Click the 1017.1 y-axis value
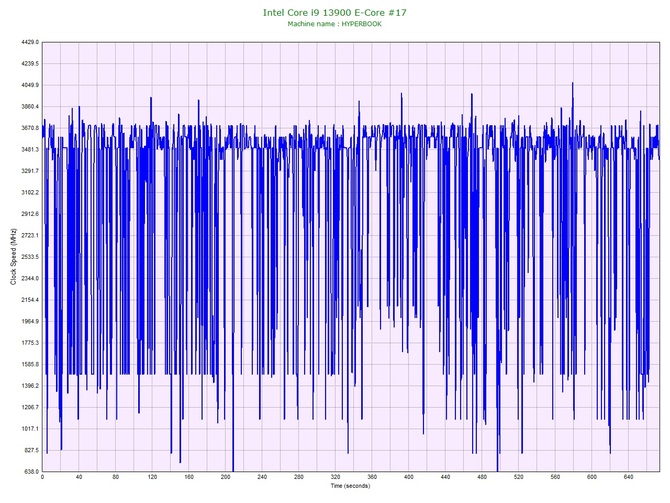 point(30,429)
